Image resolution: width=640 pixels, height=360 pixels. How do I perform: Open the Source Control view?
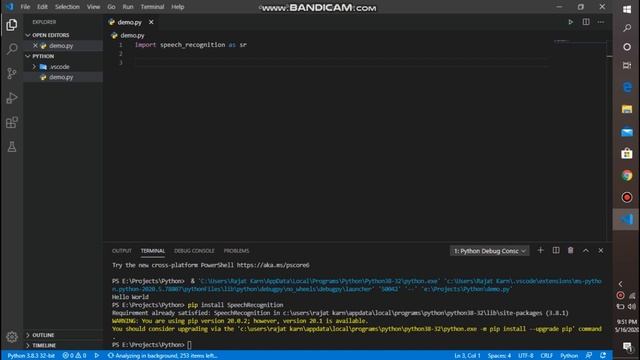pos(11,73)
